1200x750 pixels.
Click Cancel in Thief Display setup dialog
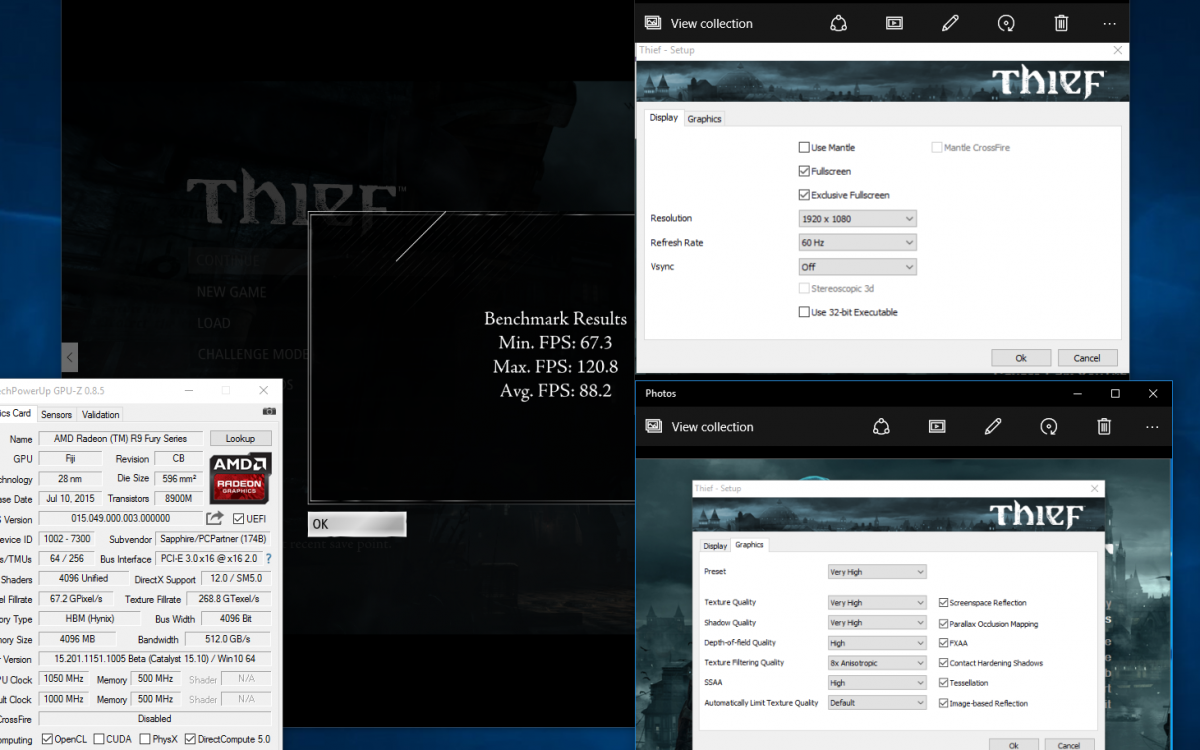click(1087, 357)
